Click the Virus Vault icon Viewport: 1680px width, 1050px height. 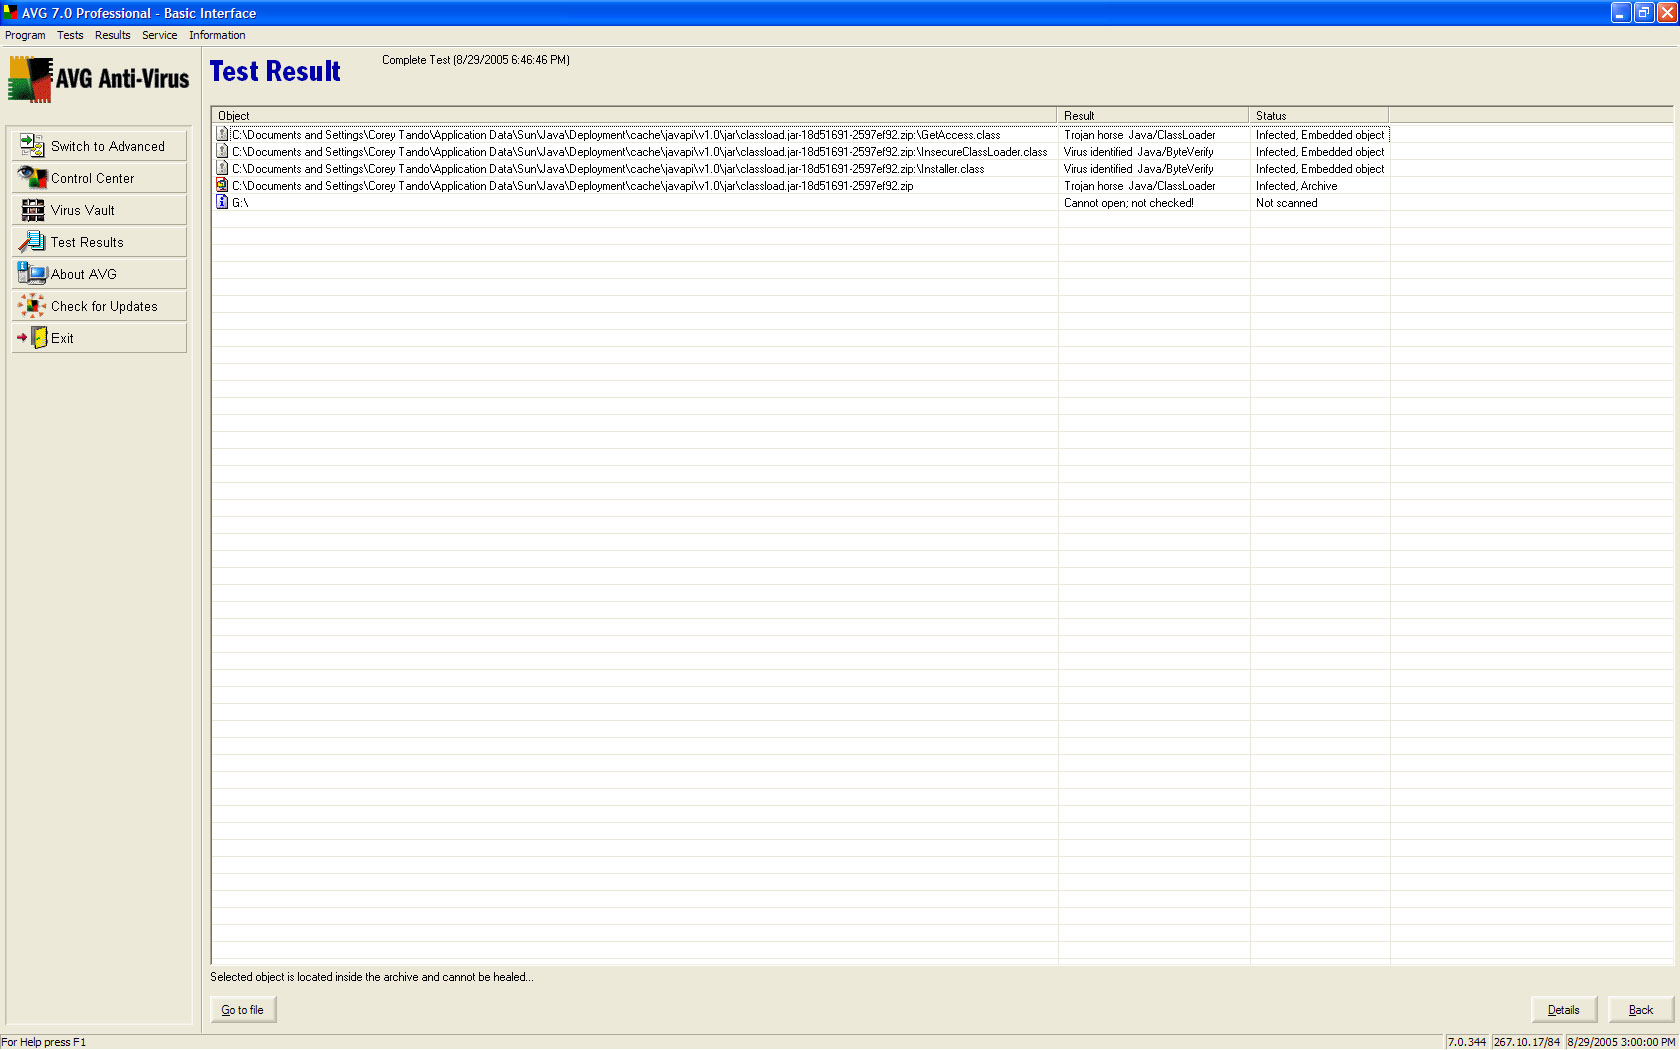pos(33,210)
